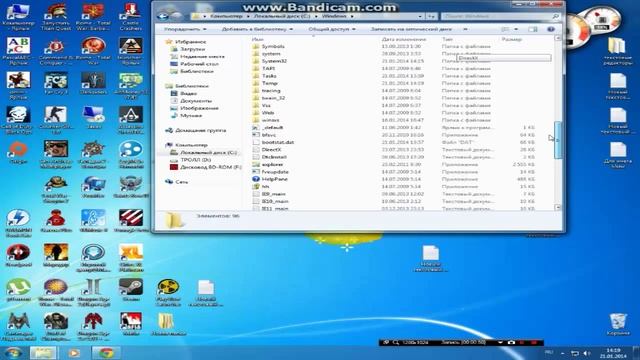Select the explorer application file
The image size is (640, 360).
(x=272, y=164)
